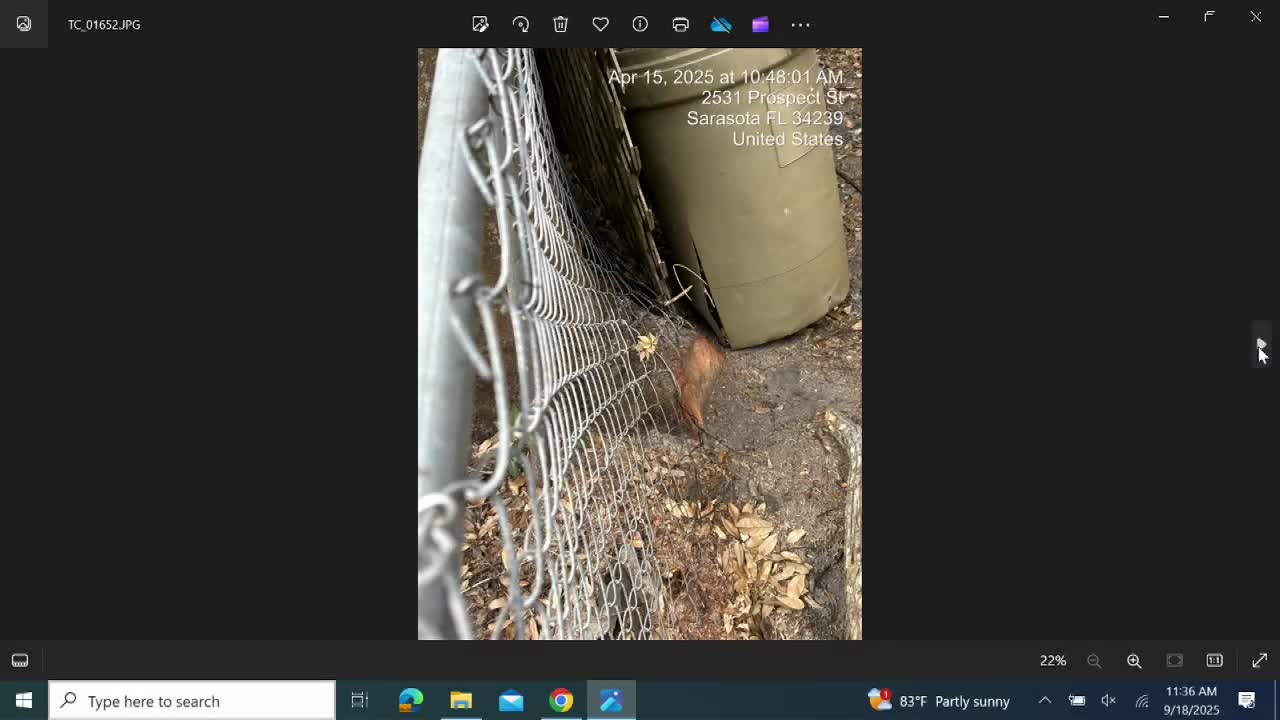Click the TC_01652.JPG file name
Screen dimensions: 1280x720
pyautogui.click(x=104, y=25)
